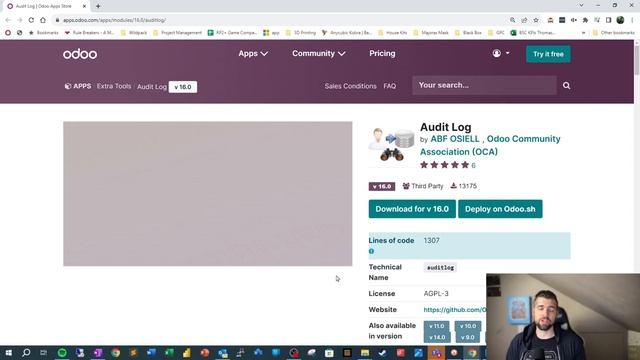Open the Other bookmarks folder
The image size is (640, 360).
(613, 33)
